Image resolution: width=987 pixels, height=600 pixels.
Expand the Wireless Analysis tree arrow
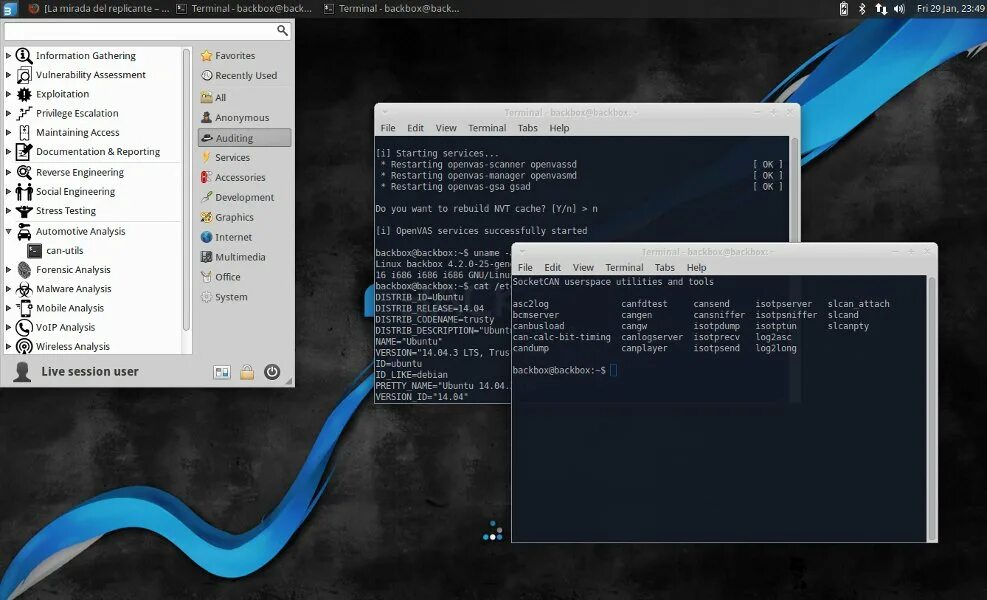8,346
